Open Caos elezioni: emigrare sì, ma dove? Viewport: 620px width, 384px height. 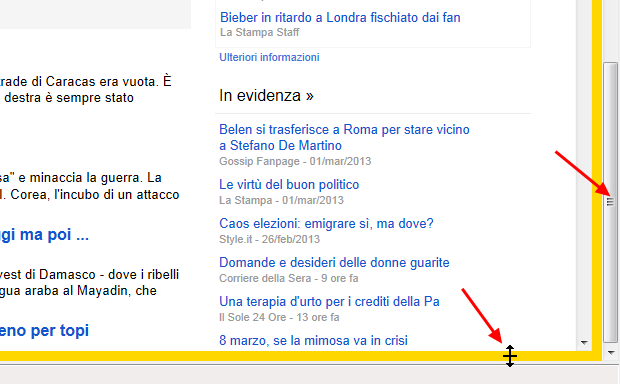pyautogui.click(x=326, y=223)
